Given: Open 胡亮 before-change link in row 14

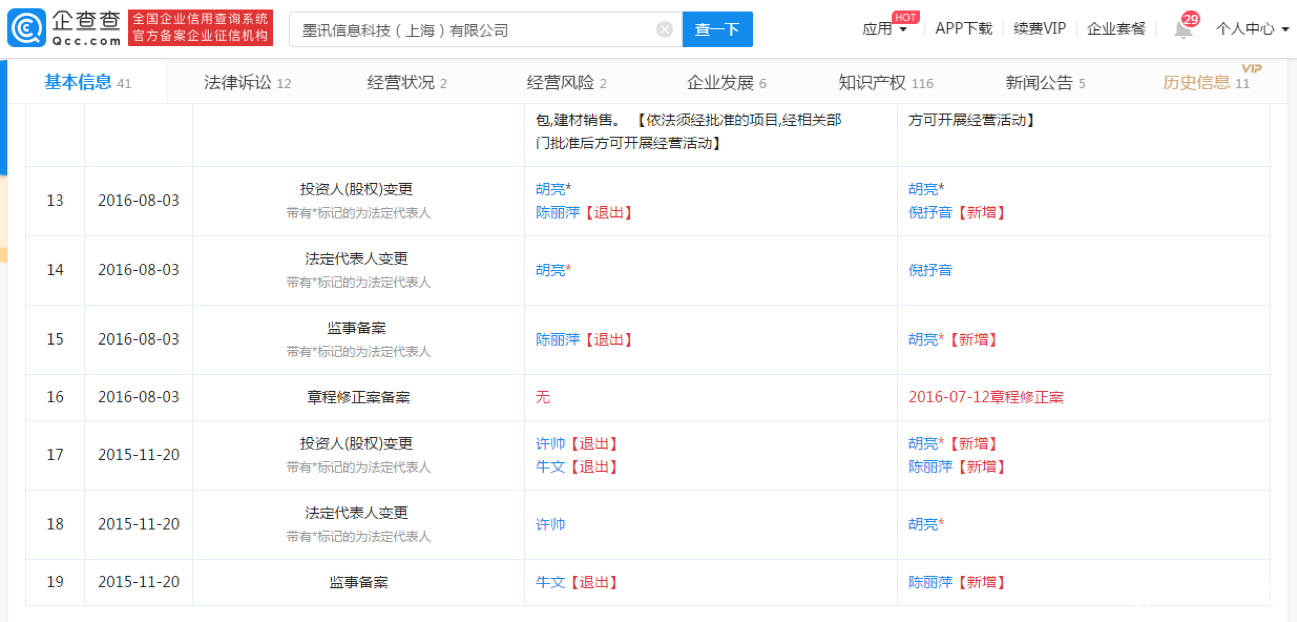Looking at the screenshot, I should tap(551, 270).
